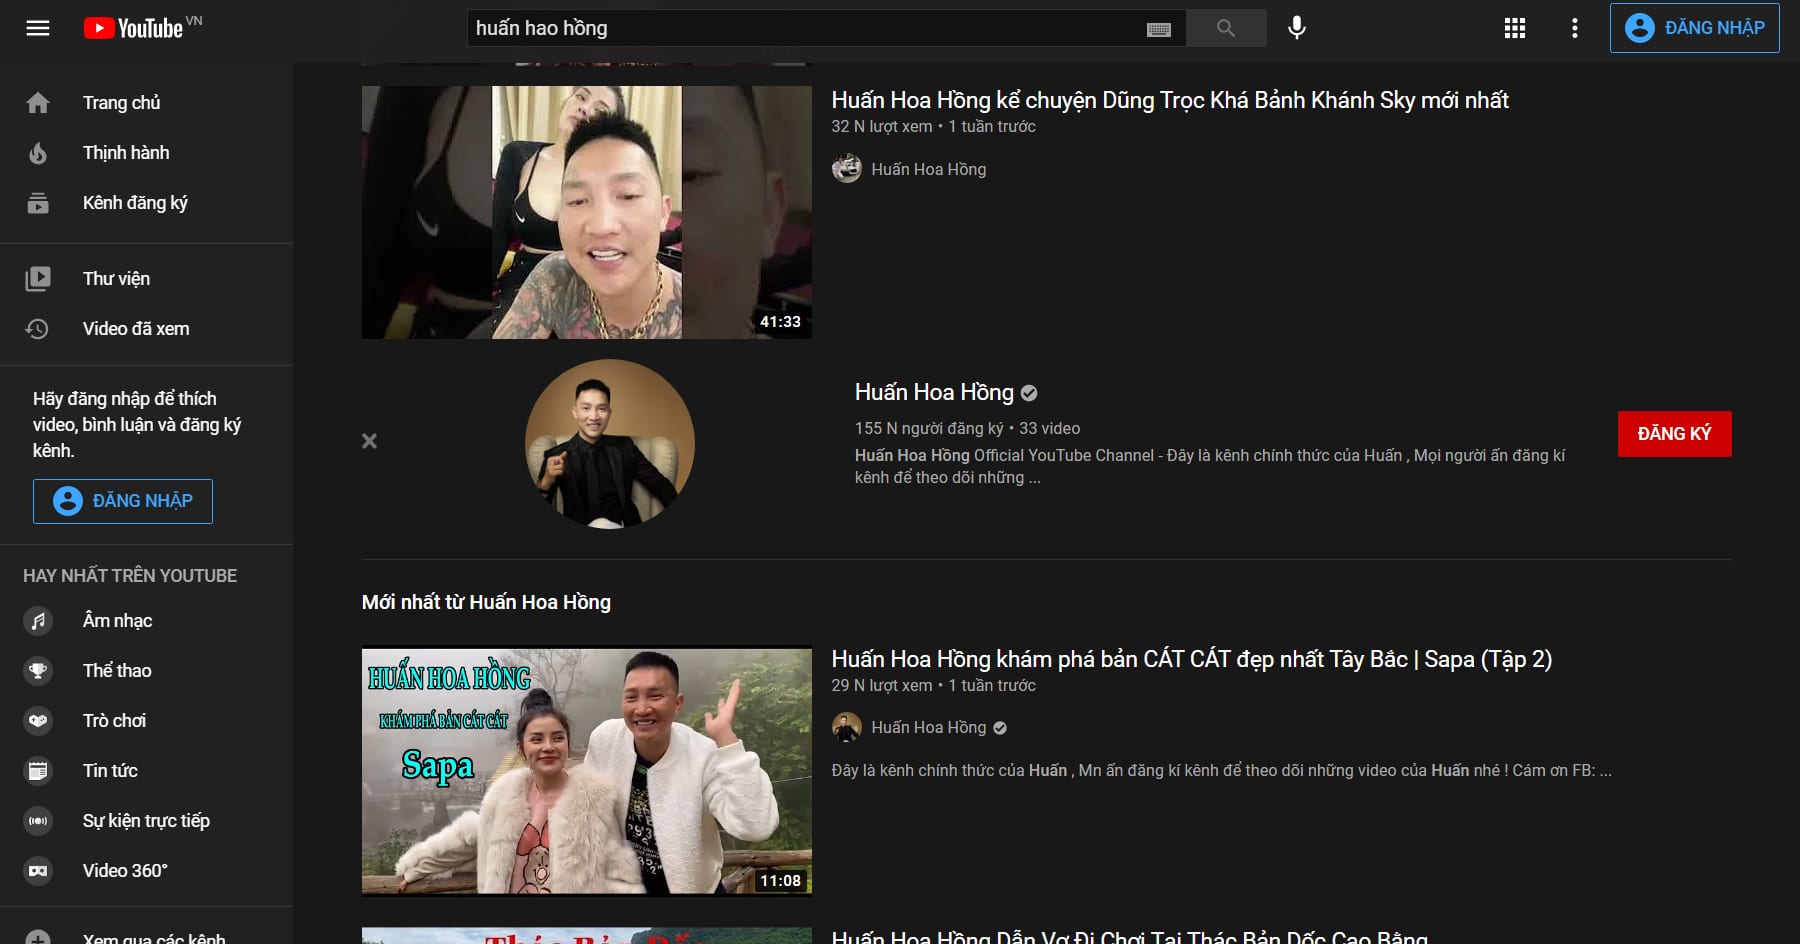Click the top-right ĐĂNG NHẬP button
The width and height of the screenshot is (1800, 944).
[x=1695, y=28]
